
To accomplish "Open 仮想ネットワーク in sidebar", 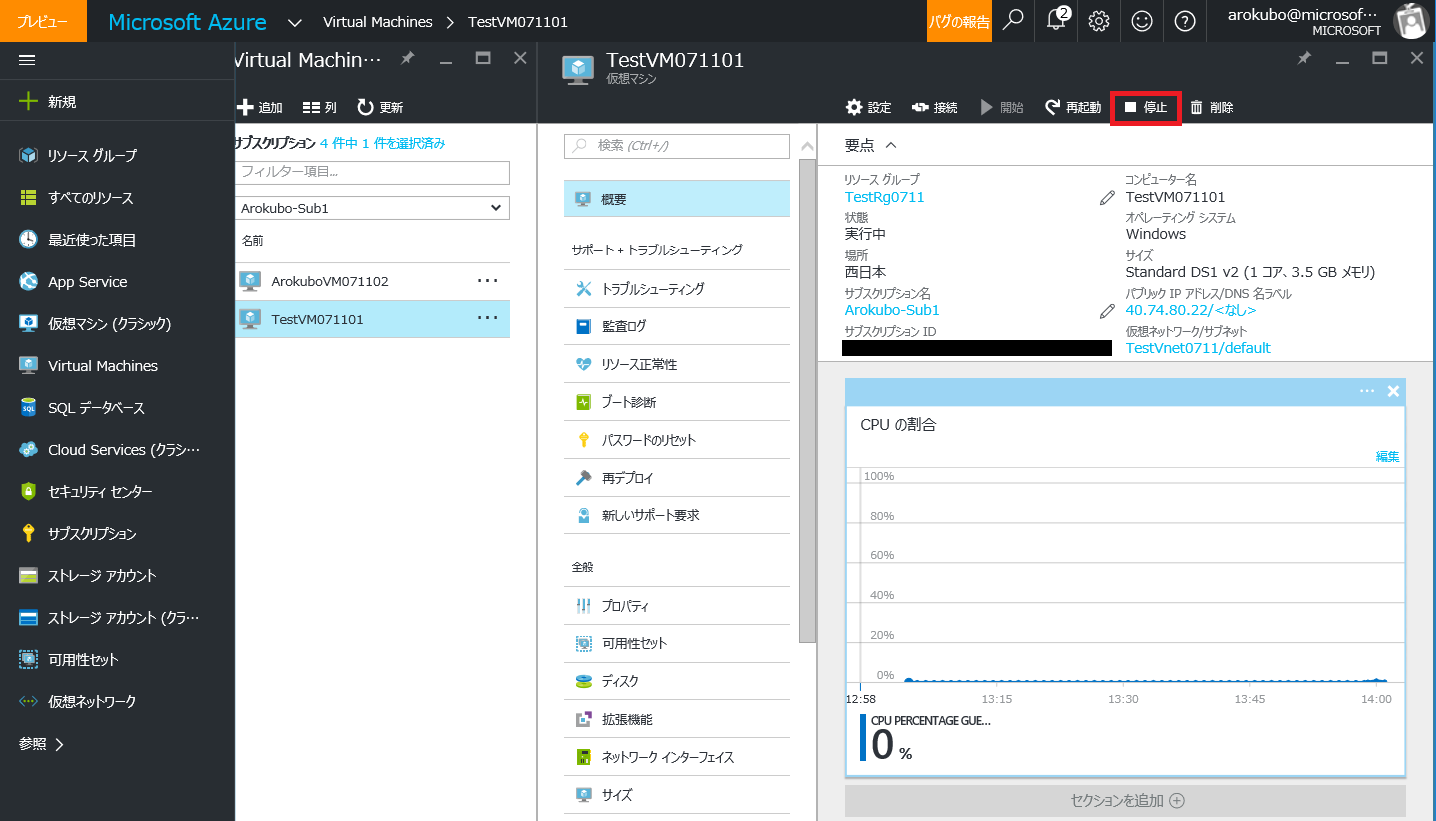I will (117, 701).
